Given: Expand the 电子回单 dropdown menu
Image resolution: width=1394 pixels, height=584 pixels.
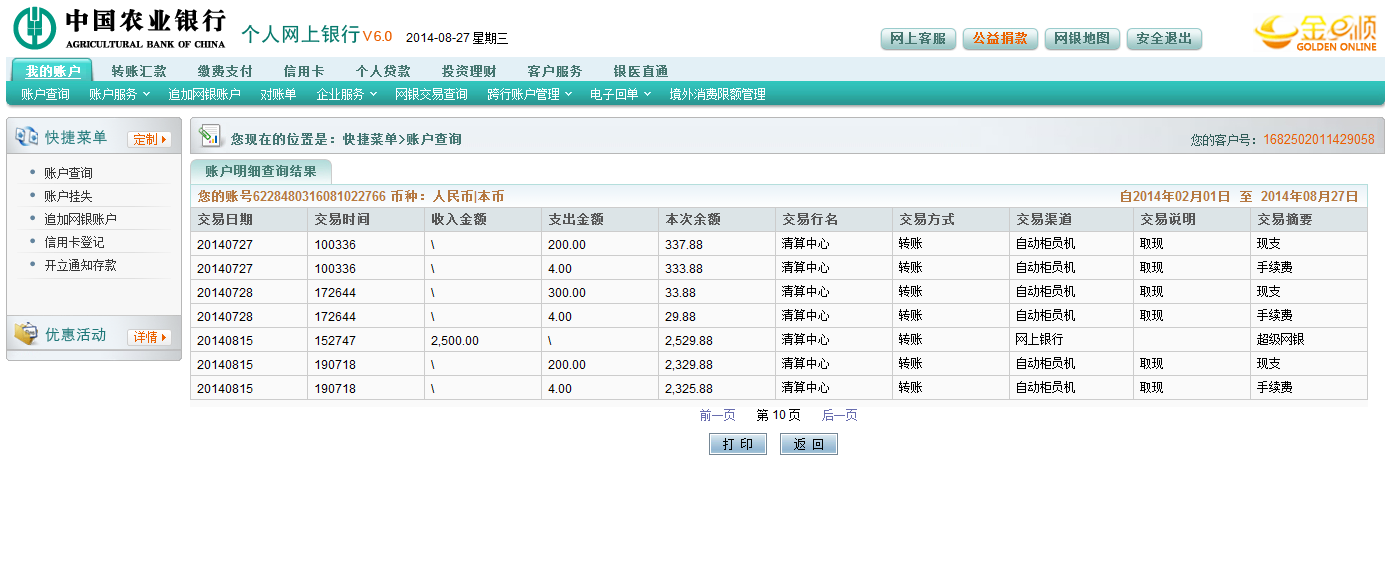Looking at the screenshot, I should (x=620, y=94).
